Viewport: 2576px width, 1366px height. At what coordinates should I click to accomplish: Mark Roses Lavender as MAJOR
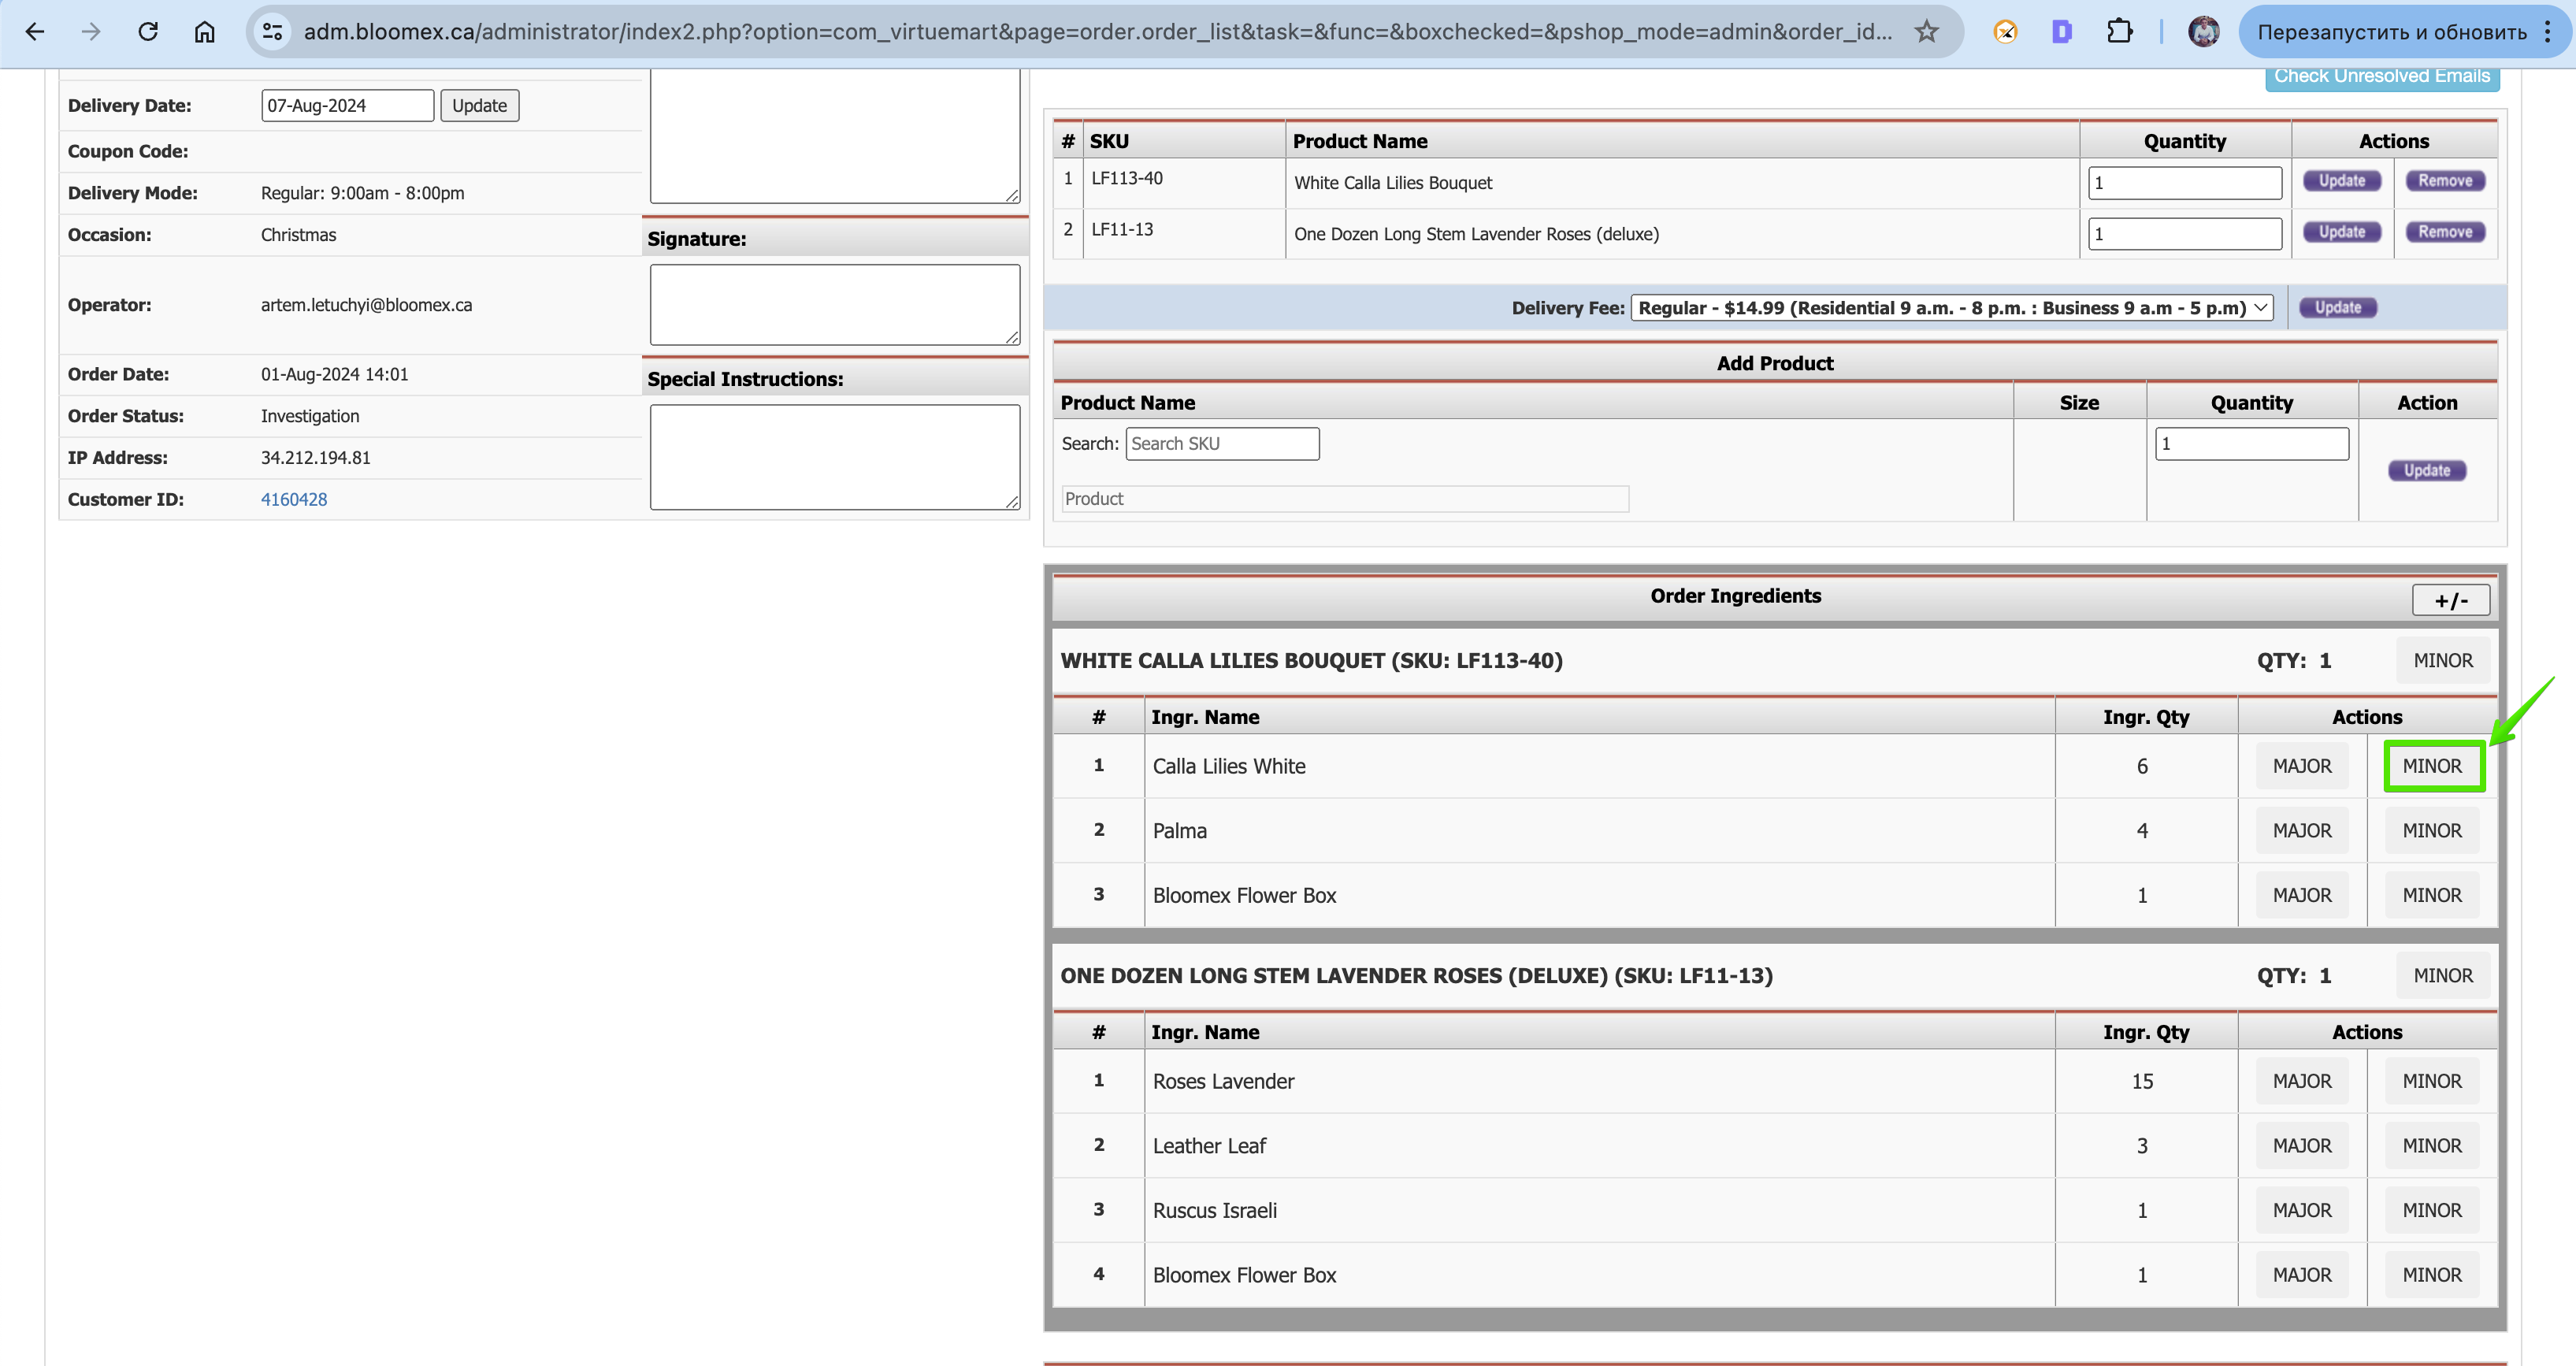[x=2302, y=1081]
